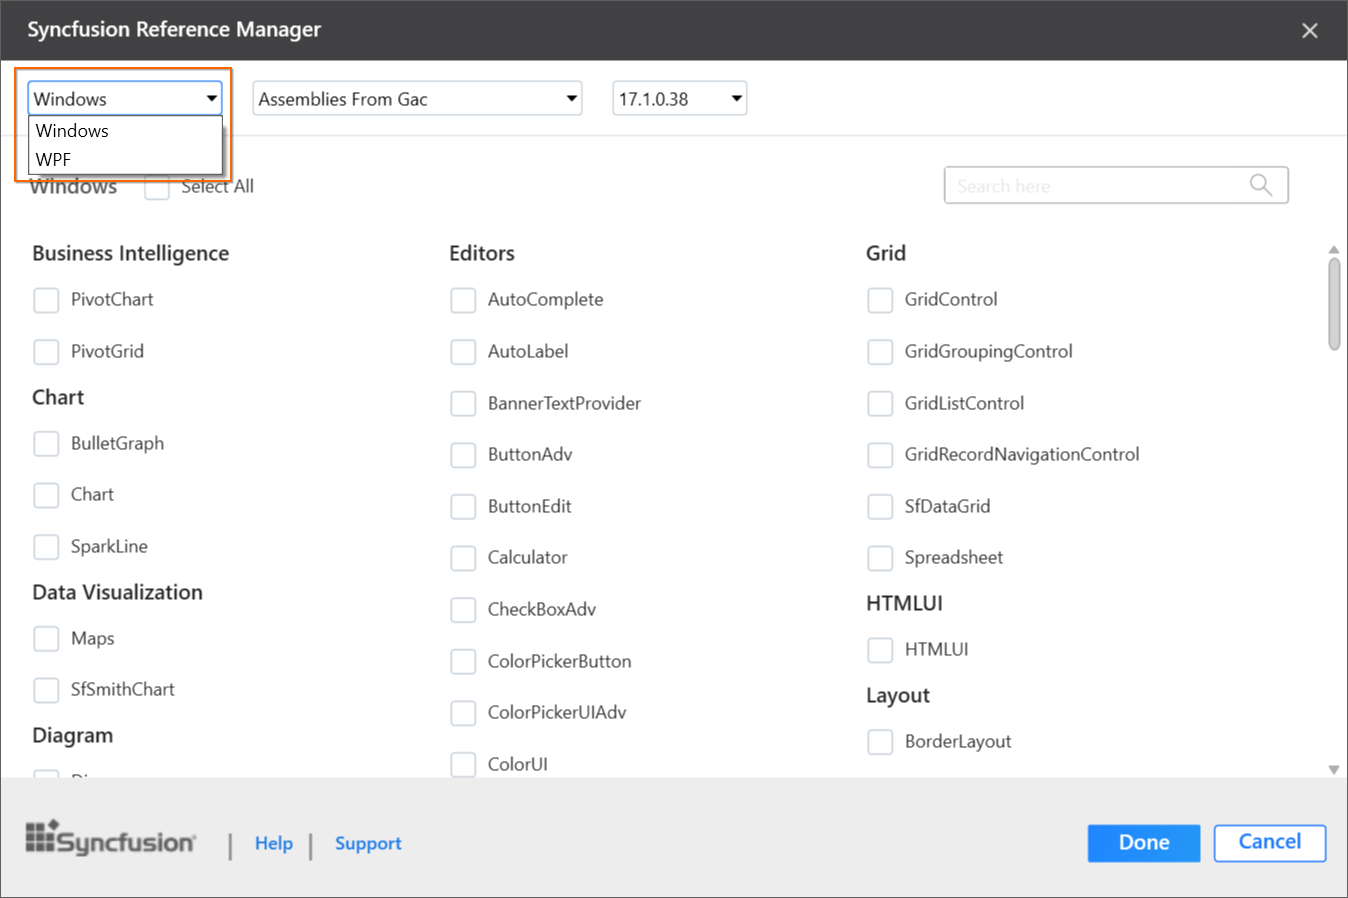Click the Chart category heading

click(58, 397)
